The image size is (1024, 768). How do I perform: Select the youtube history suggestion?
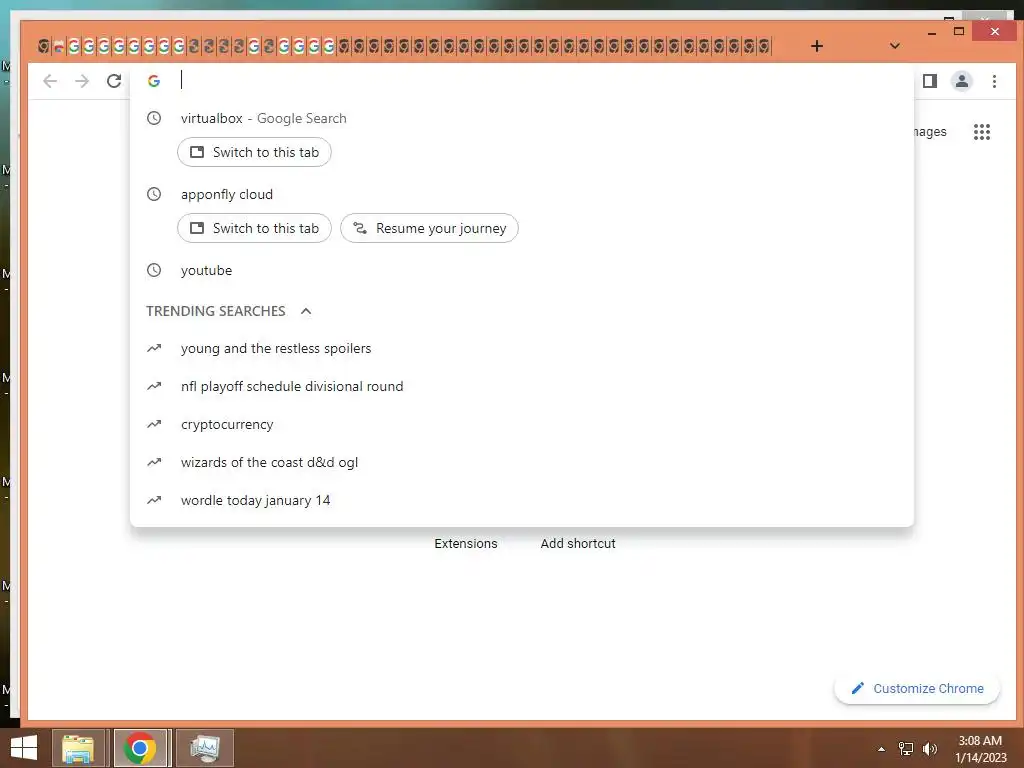[522, 270]
